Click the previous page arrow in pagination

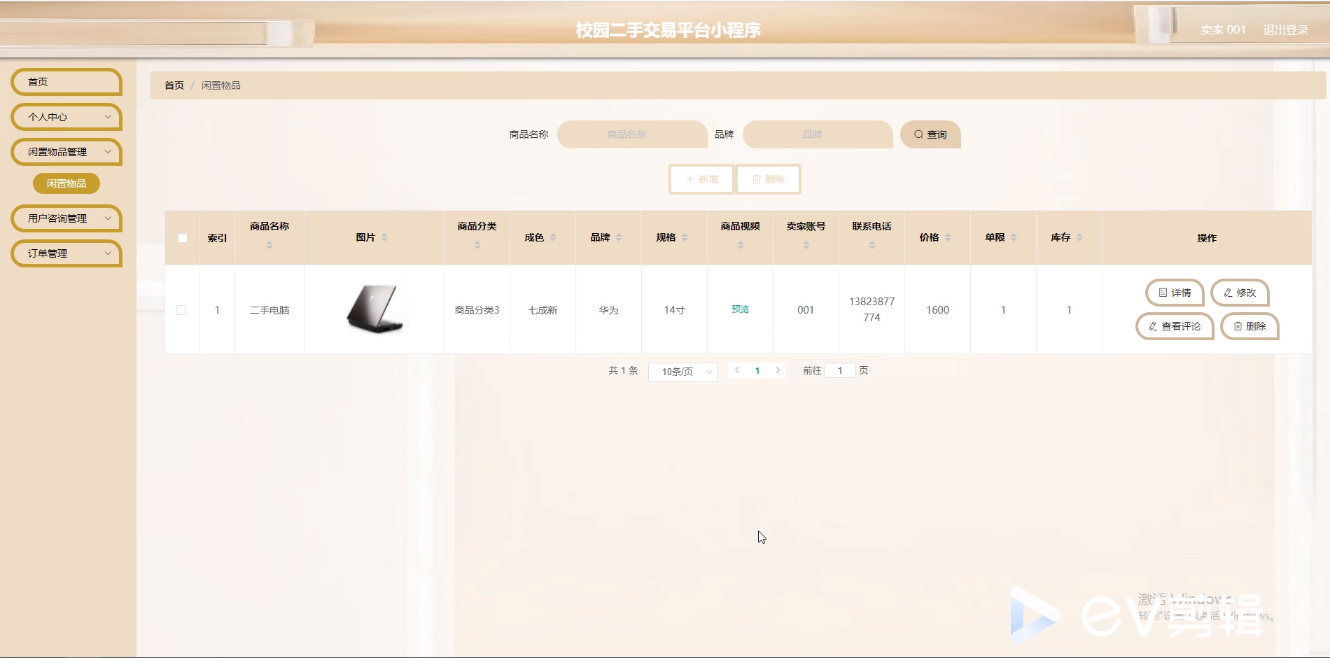coord(737,370)
